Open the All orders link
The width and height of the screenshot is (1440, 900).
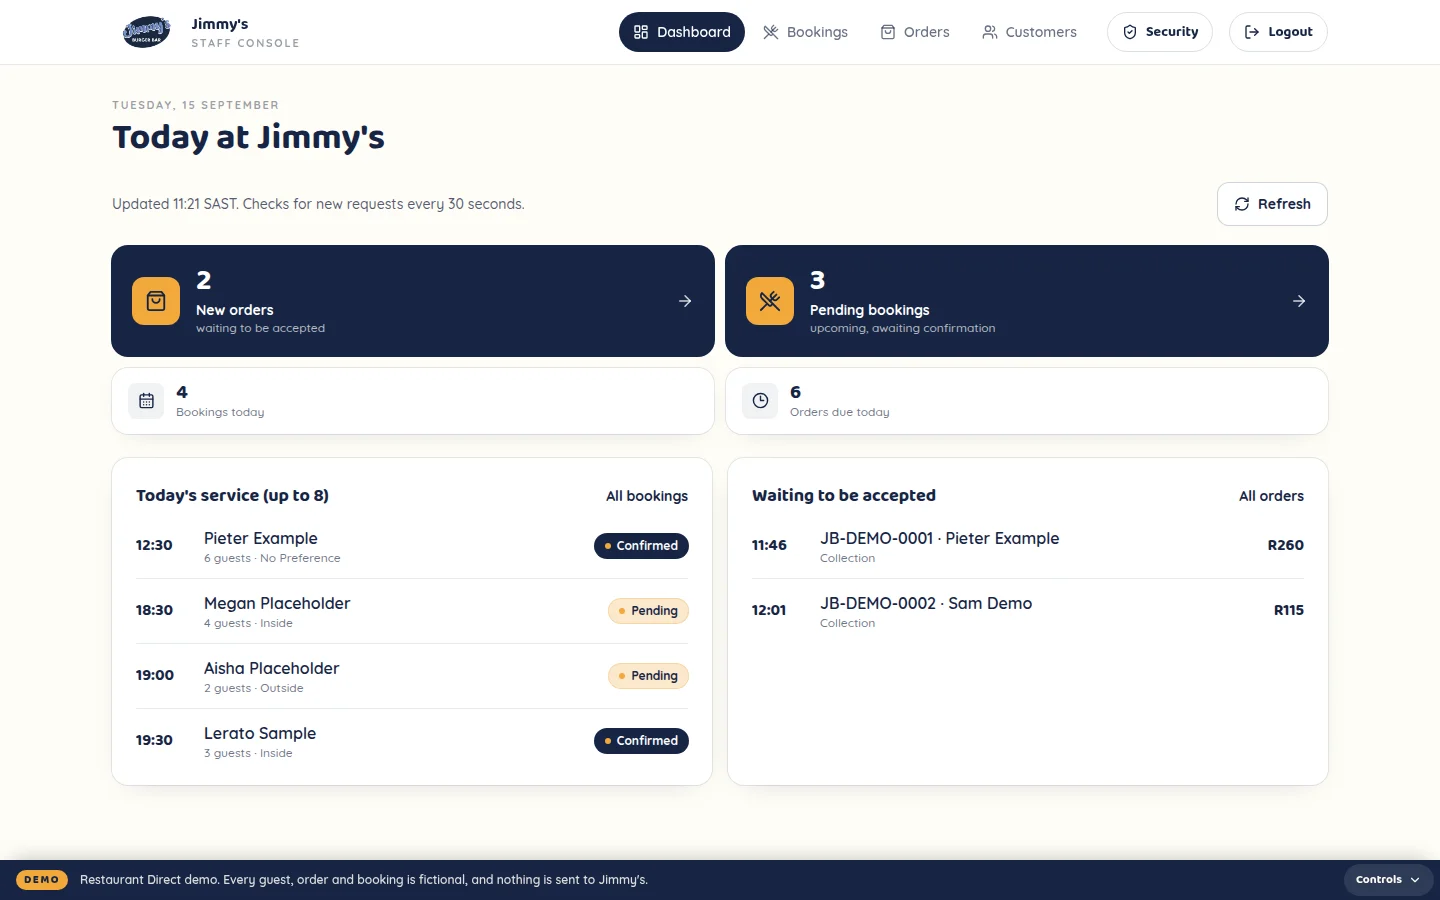coord(1271,496)
